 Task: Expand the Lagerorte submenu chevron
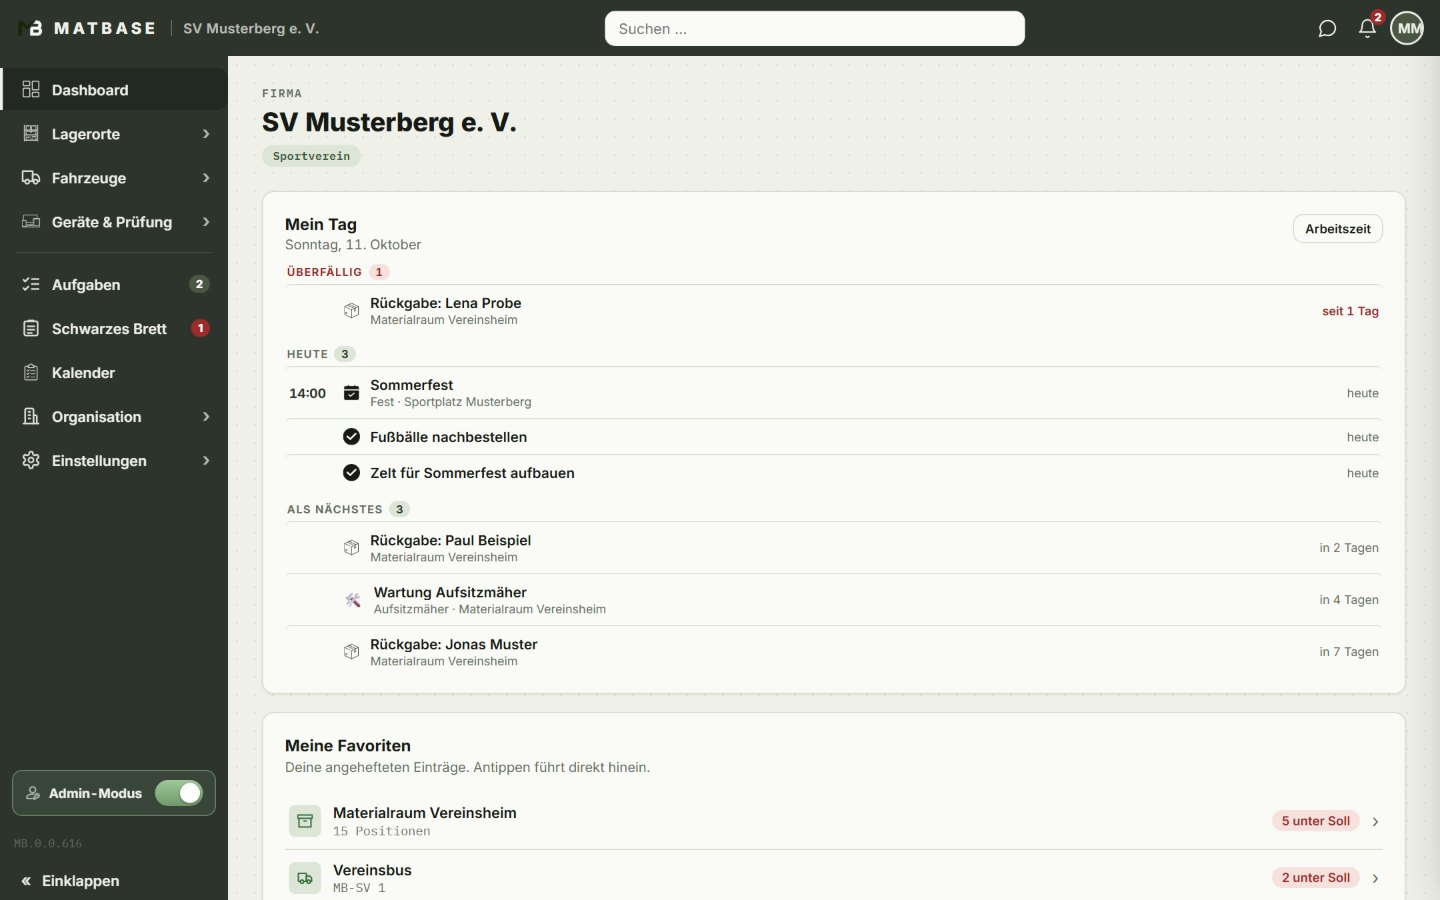click(206, 134)
